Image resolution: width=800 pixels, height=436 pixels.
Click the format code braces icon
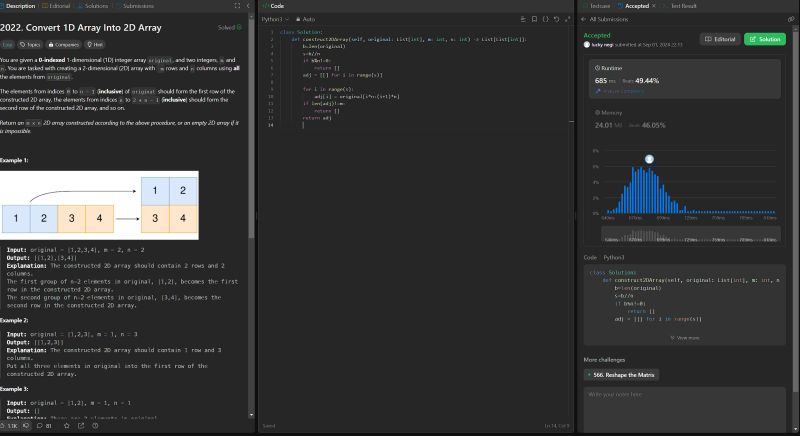(x=546, y=19)
